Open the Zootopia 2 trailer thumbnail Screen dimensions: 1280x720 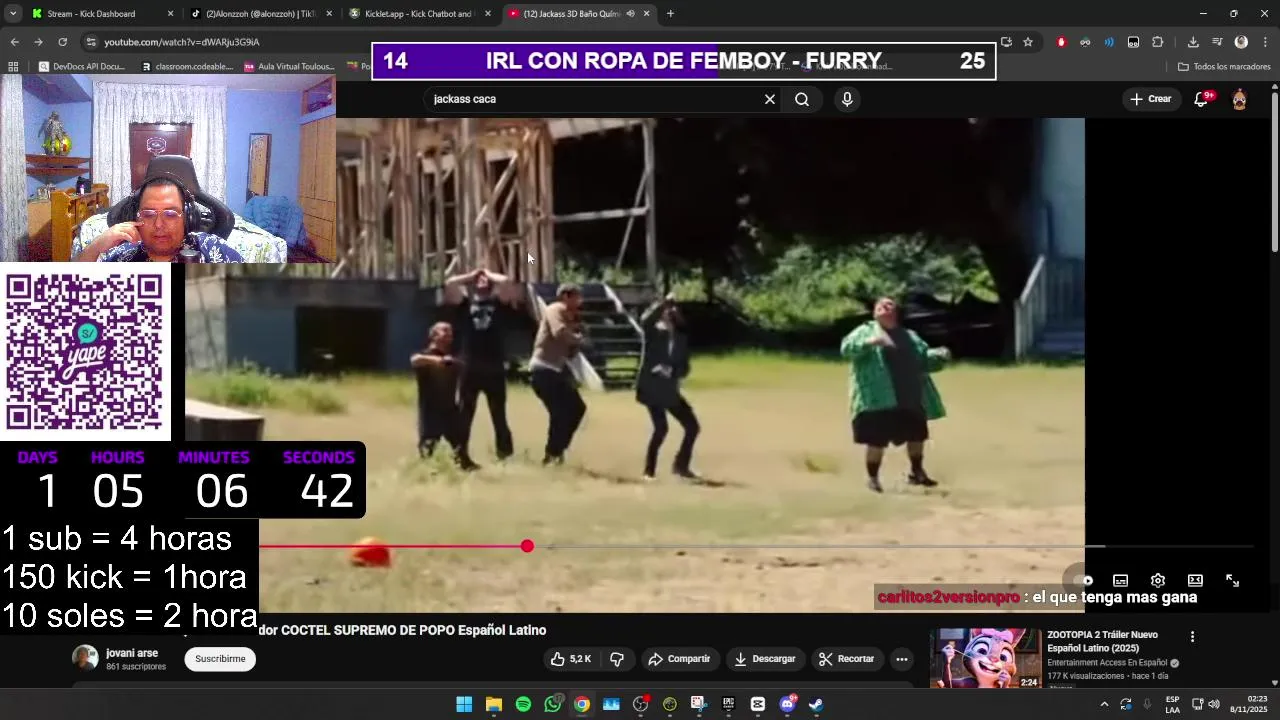click(985, 658)
